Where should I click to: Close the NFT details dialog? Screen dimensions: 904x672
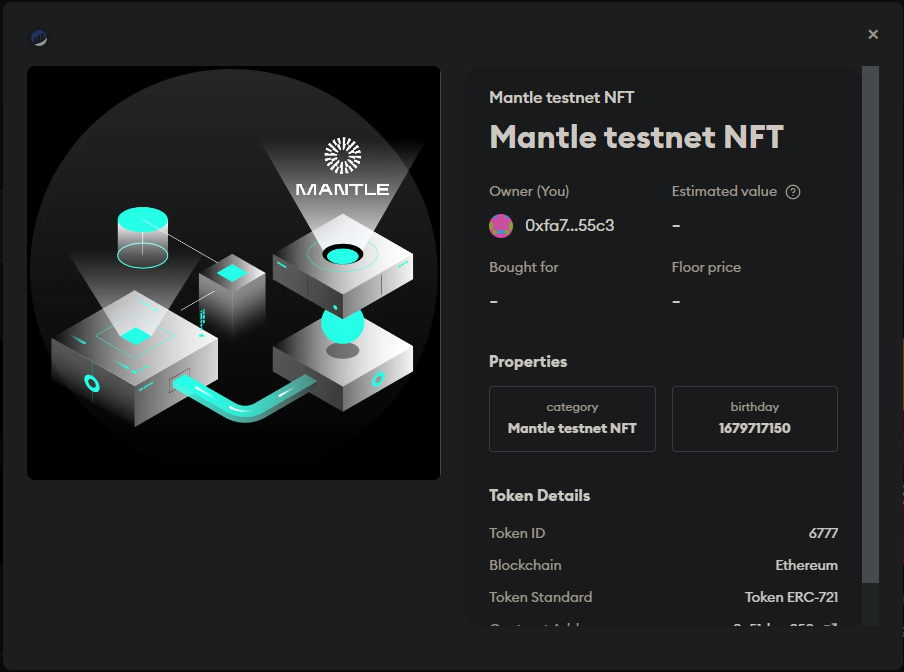(x=873, y=33)
